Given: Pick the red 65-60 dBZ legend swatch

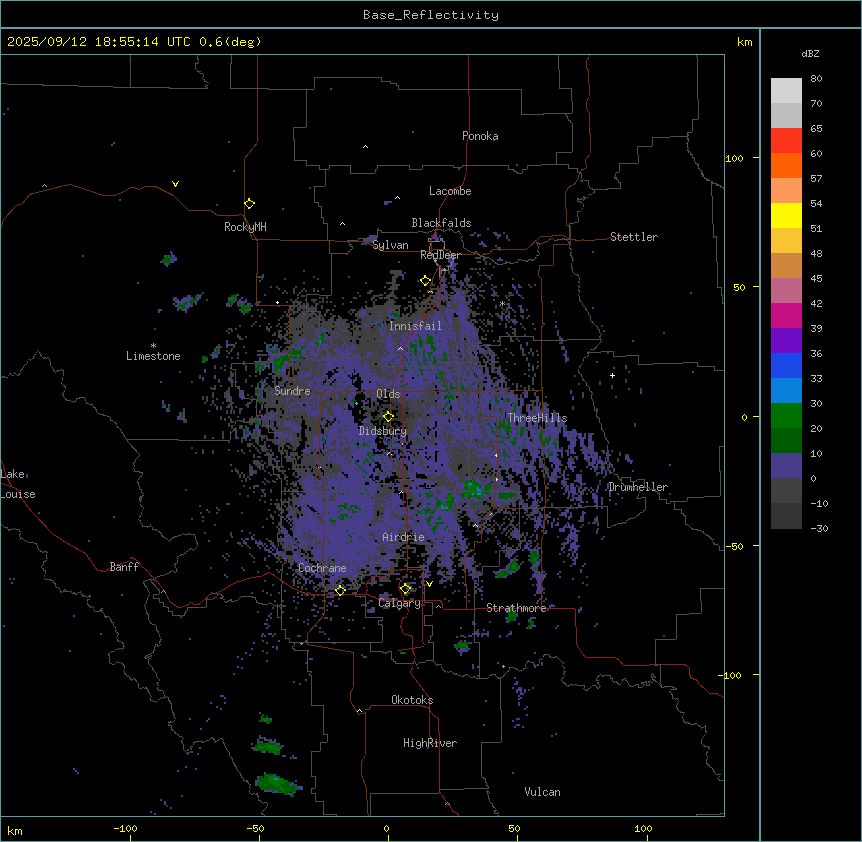Looking at the screenshot, I should click(x=786, y=141).
